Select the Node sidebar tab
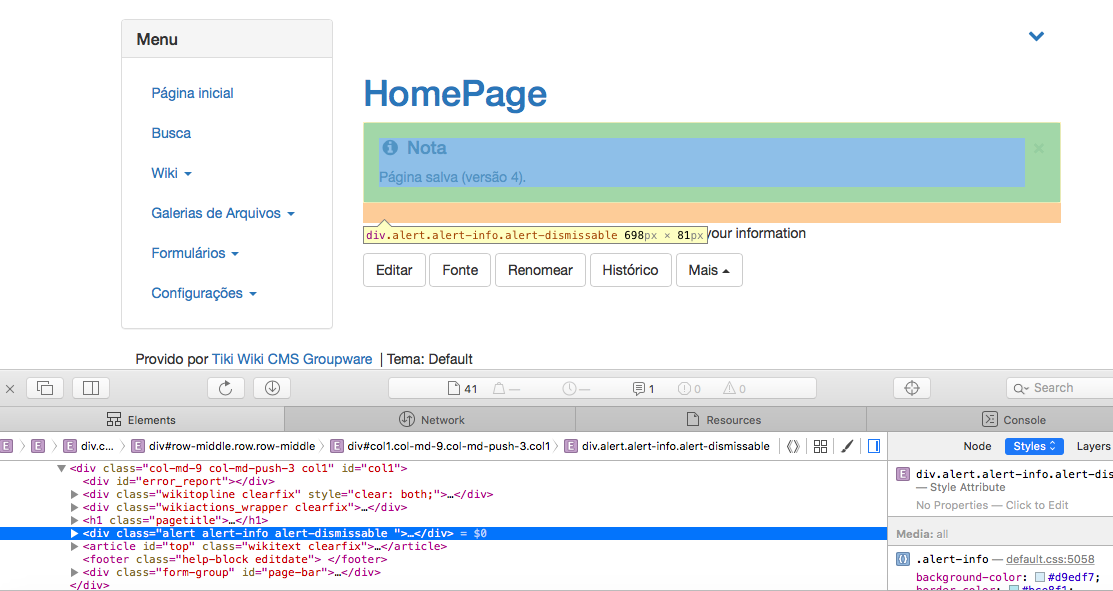The image size is (1113, 591). click(977, 446)
